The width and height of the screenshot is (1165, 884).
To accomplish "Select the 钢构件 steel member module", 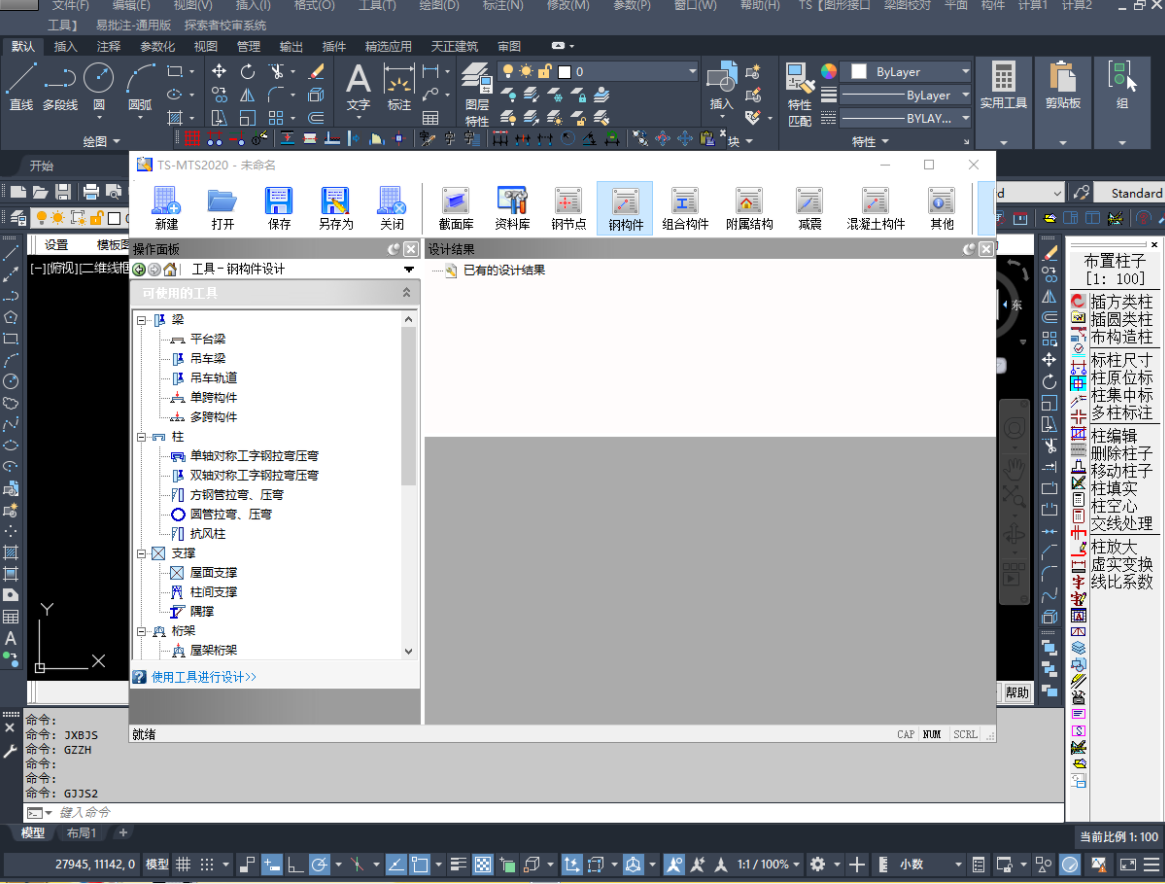I will [625, 208].
